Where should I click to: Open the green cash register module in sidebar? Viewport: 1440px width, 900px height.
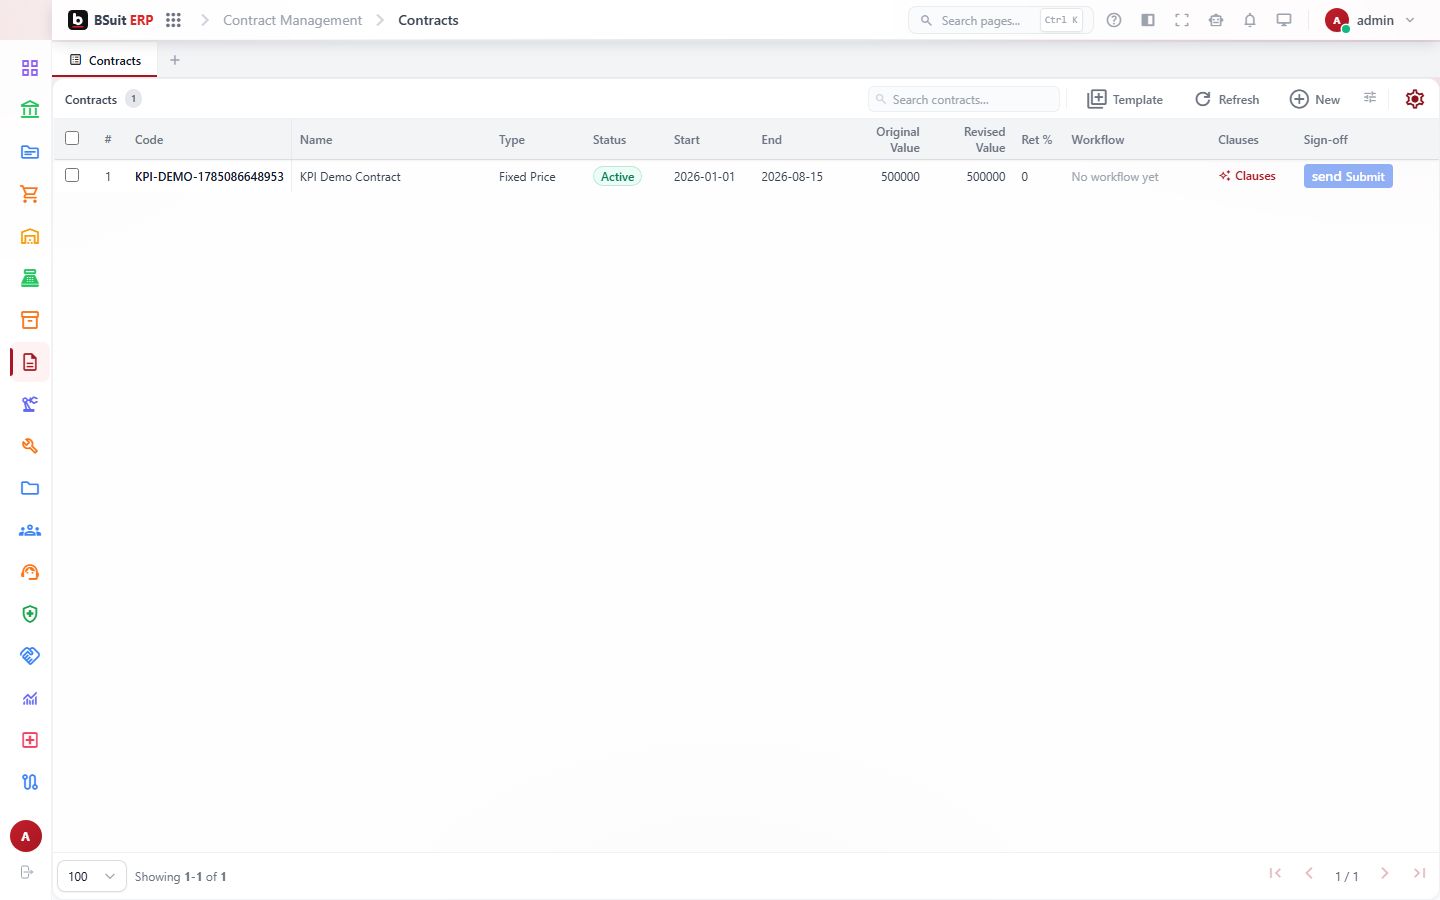click(30, 278)
